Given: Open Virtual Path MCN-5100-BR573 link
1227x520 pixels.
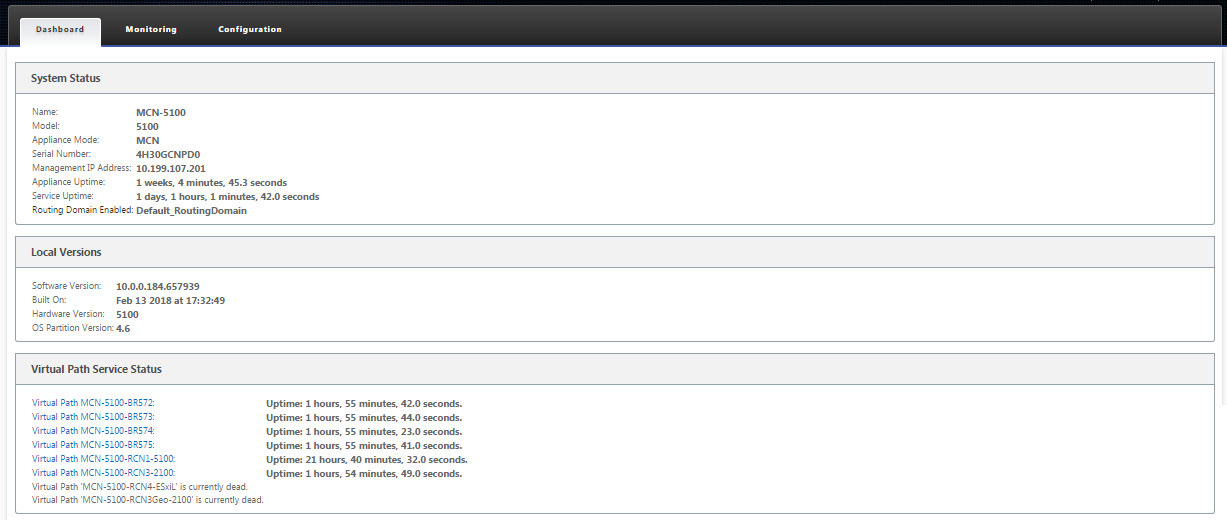Looking at the screenshot, I should pos(93,417).
